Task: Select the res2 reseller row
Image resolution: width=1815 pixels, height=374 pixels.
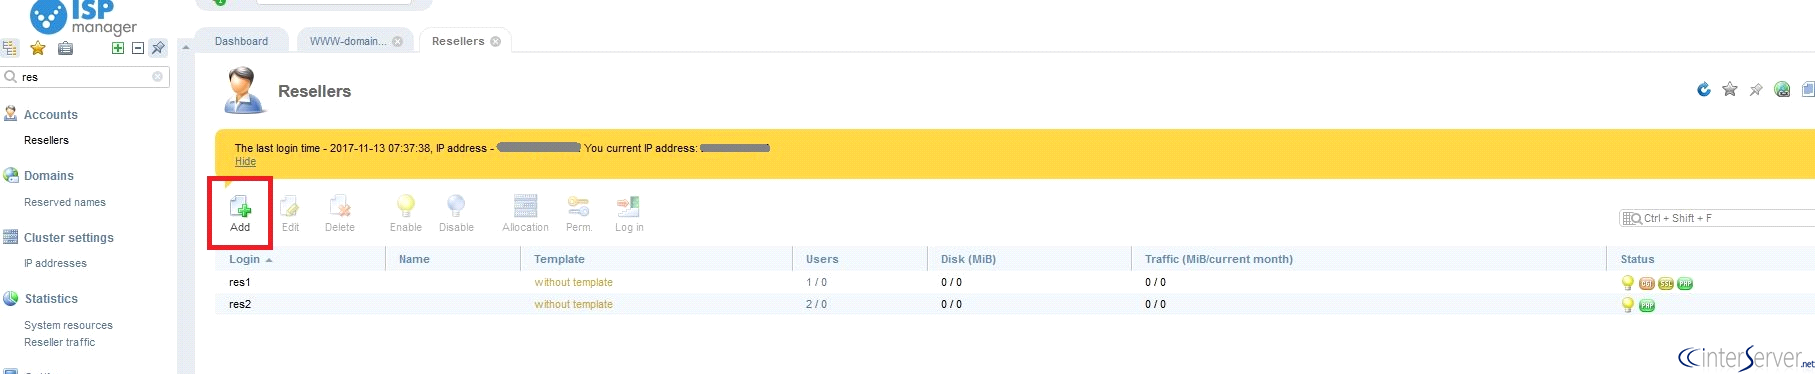Action: point(1015,304)
